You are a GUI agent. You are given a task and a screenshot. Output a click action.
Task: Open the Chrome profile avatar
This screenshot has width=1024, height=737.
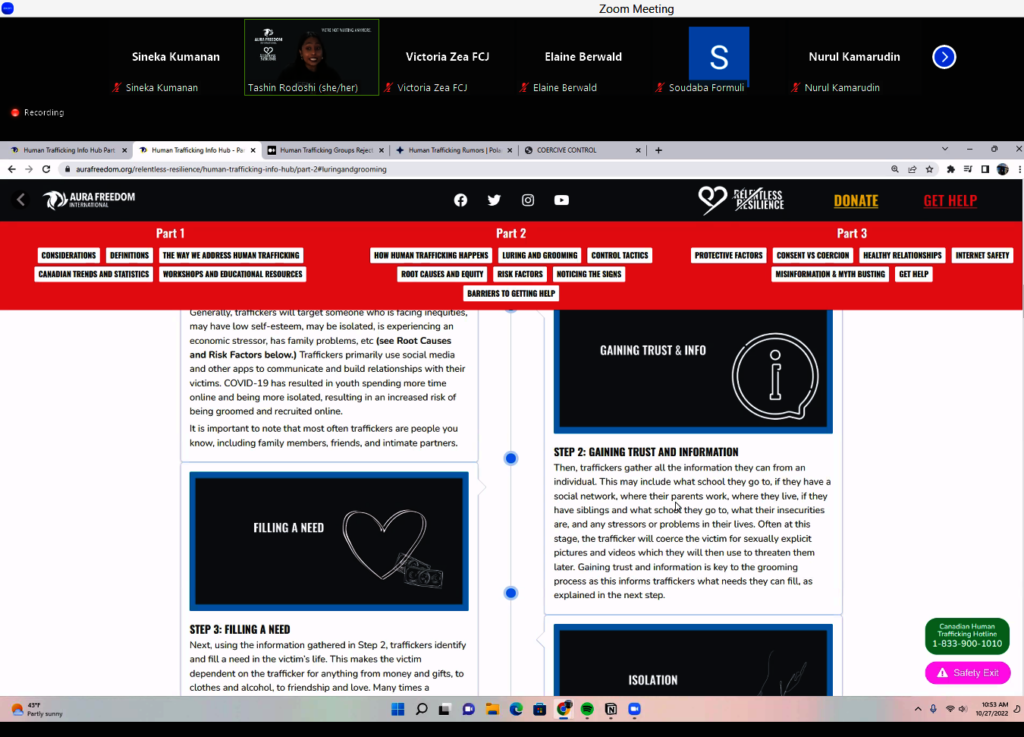[1003, 169]
